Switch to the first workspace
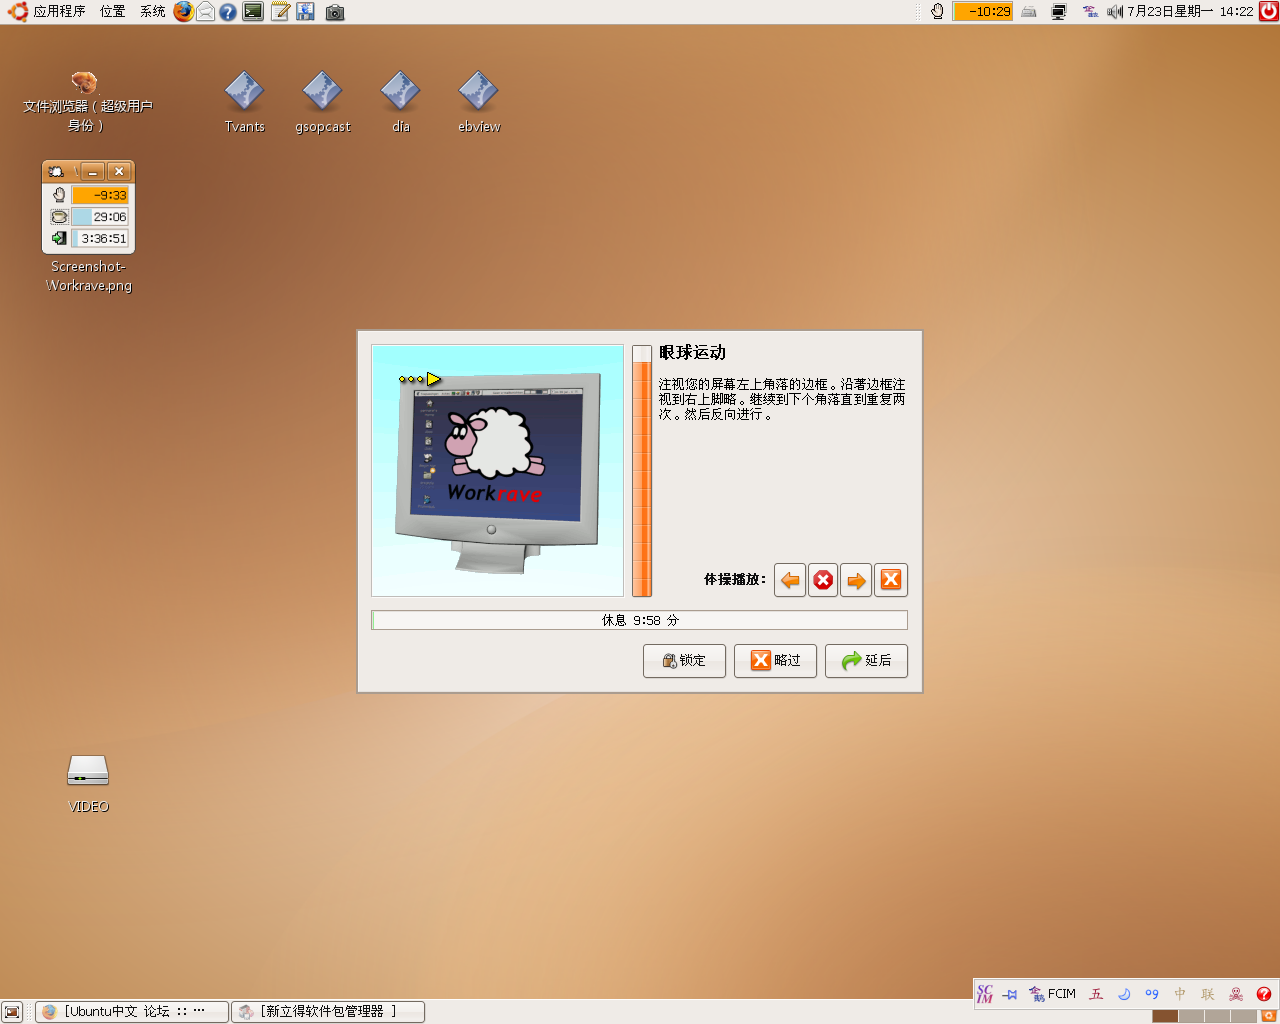 click(x=1165, y=1016)
